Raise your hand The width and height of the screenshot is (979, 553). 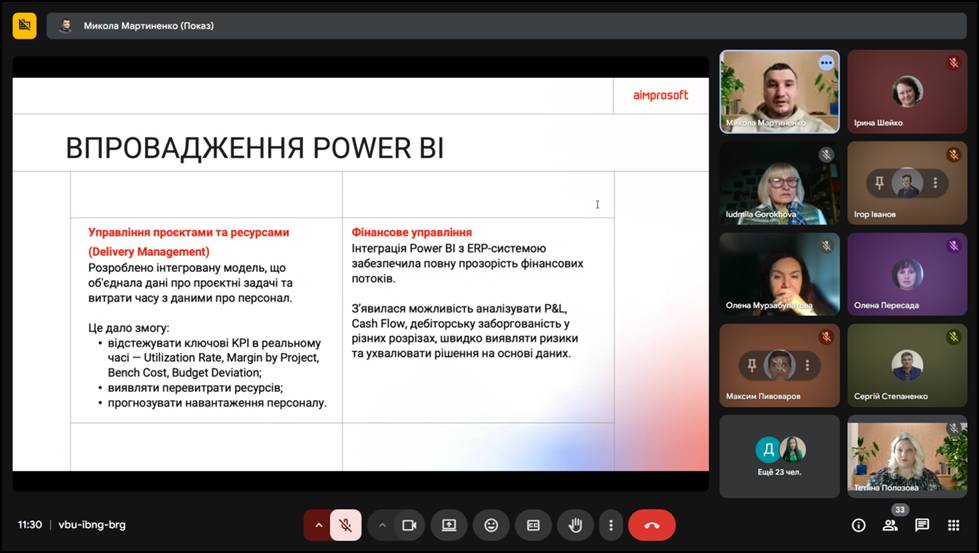(x=576, y=525)
